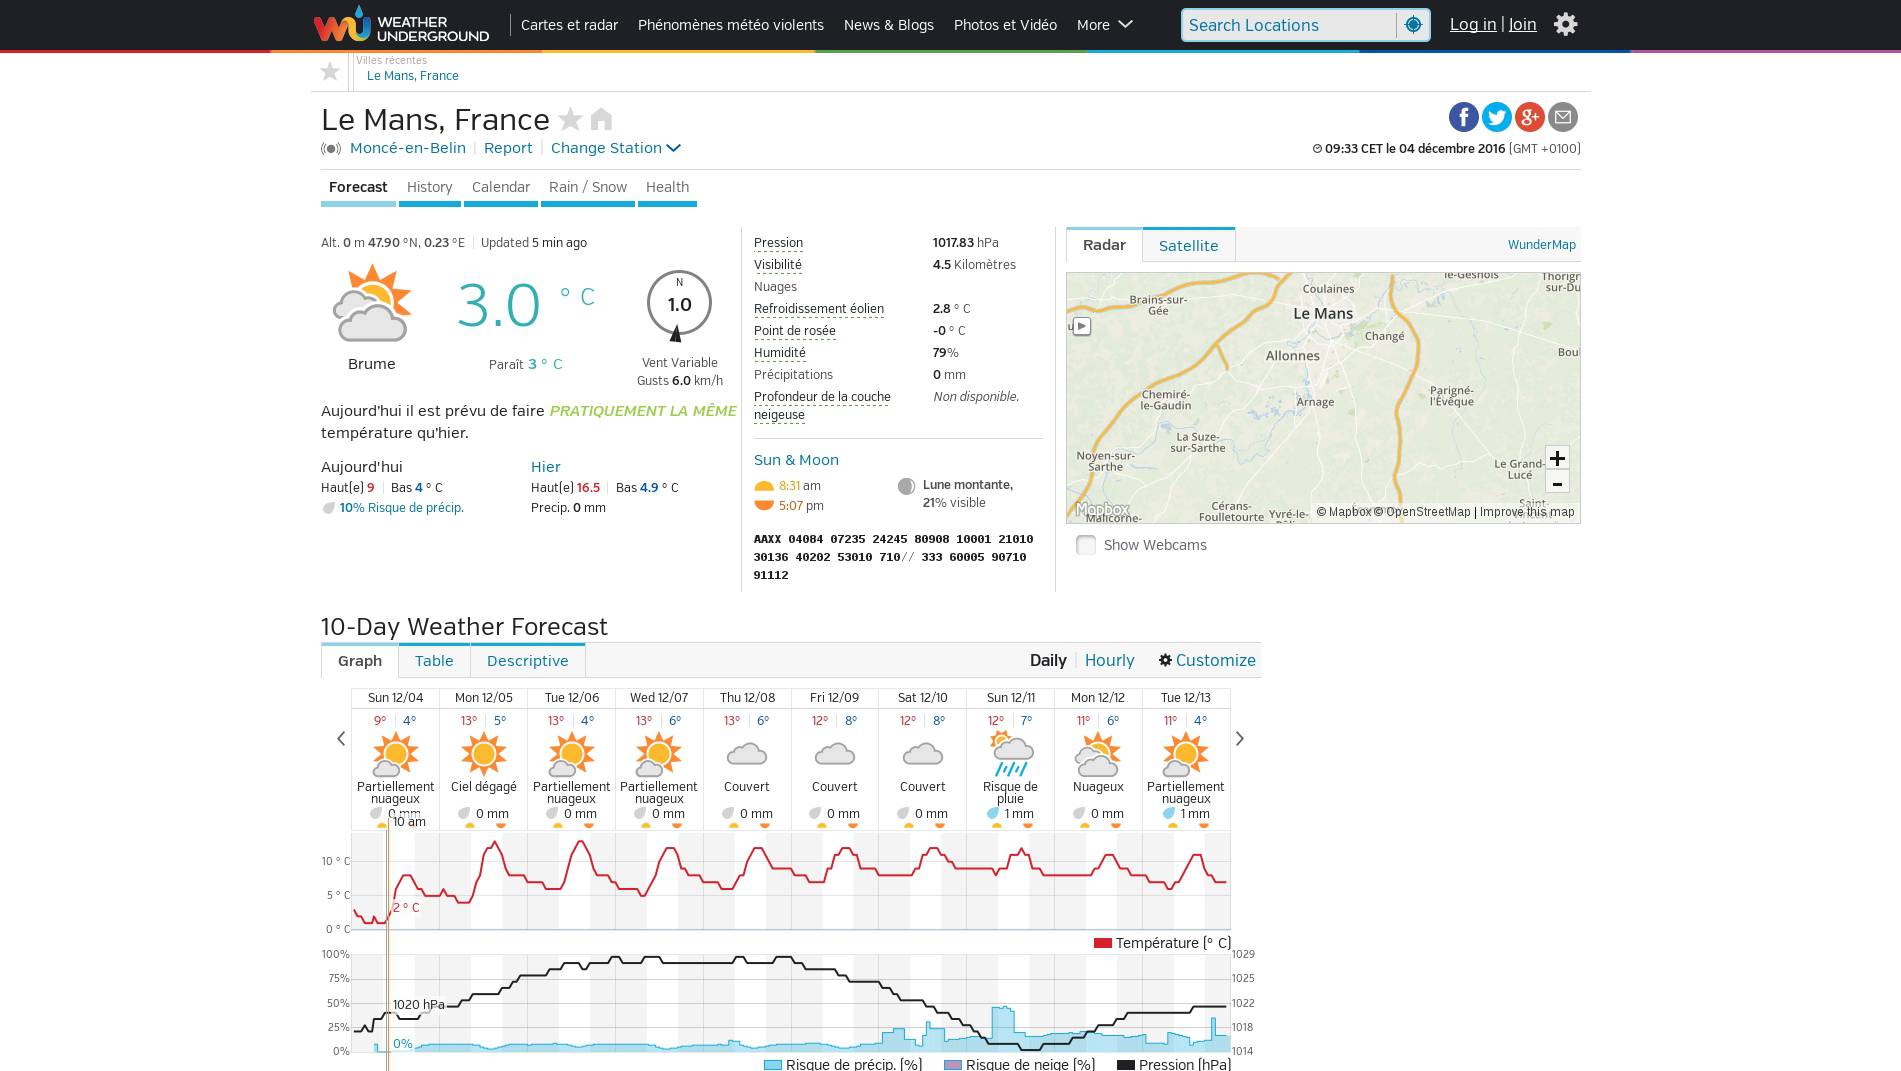Click the Improve this map link

click(x=1527, y=512)
